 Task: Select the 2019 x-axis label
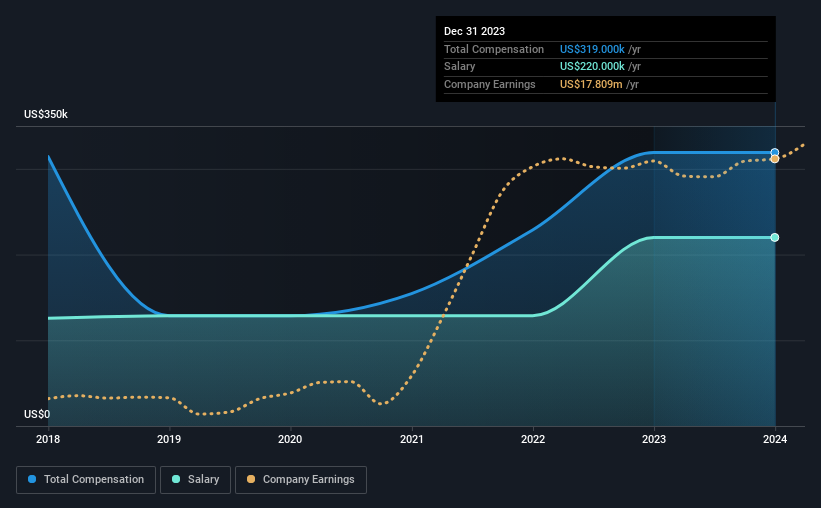[x=169, y=439]
